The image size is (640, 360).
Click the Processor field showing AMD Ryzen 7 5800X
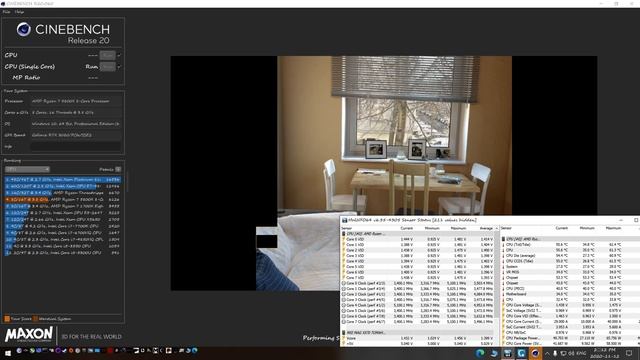[x=76, y=101]
